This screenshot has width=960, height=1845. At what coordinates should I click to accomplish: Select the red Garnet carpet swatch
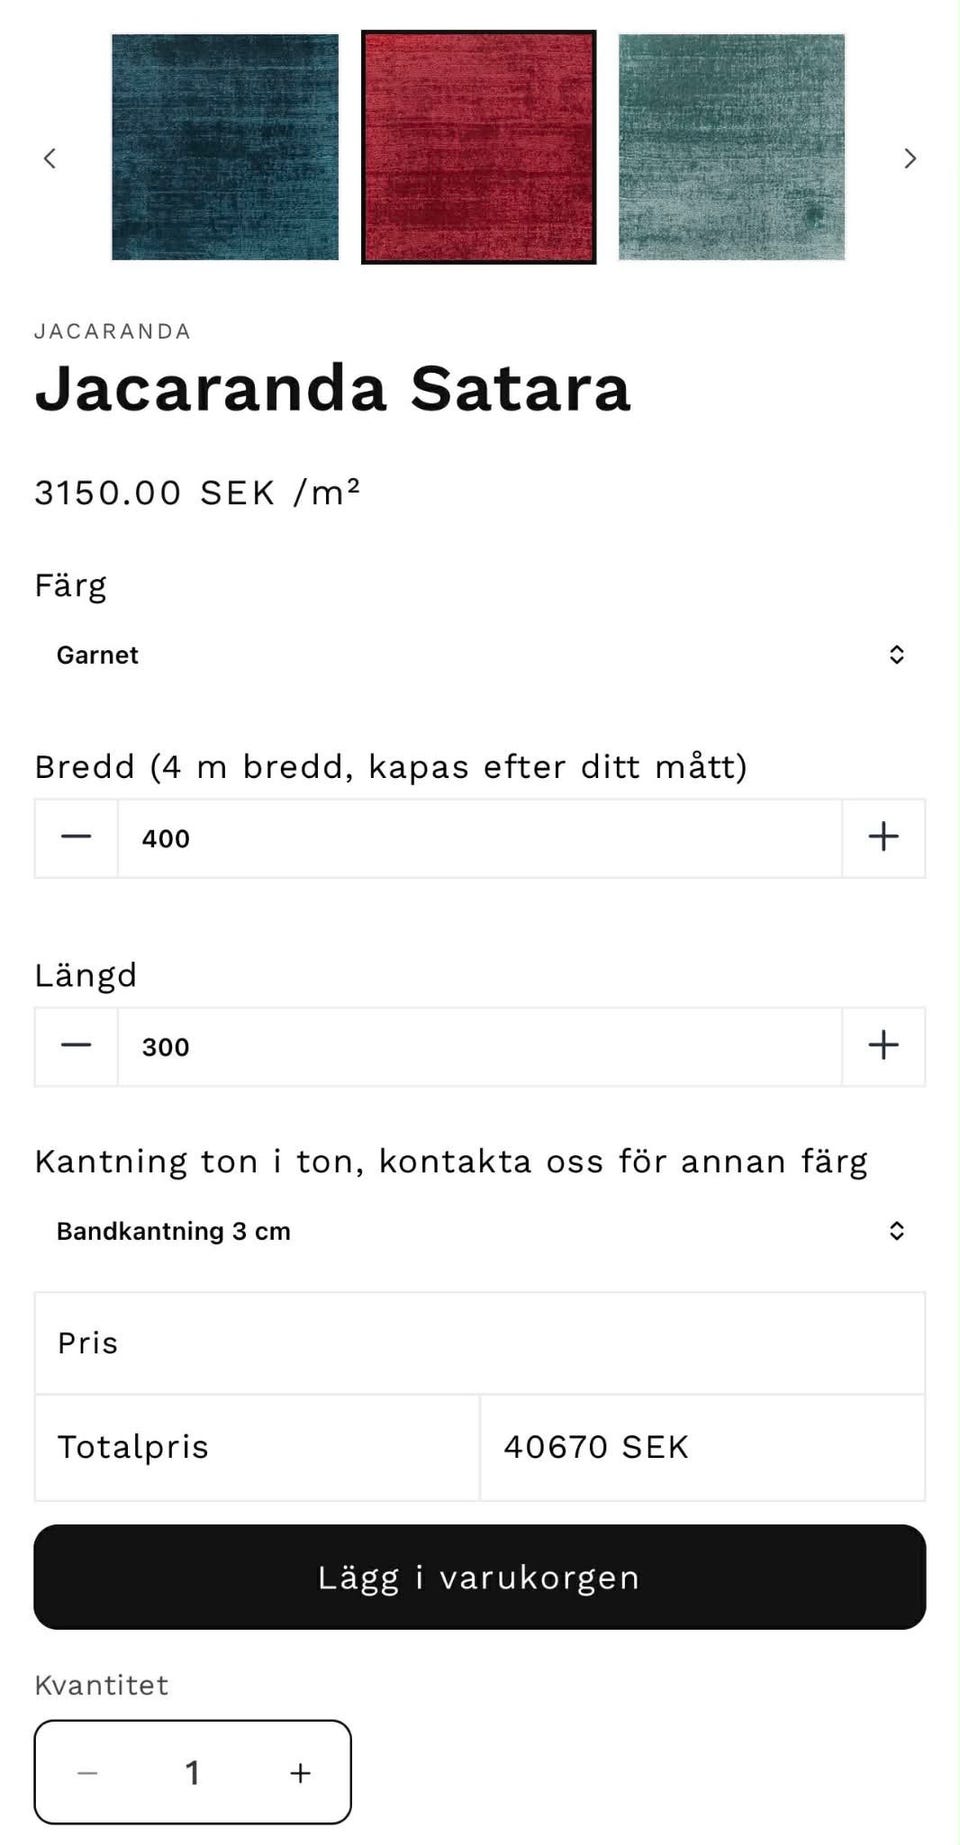tap(479, 147)
